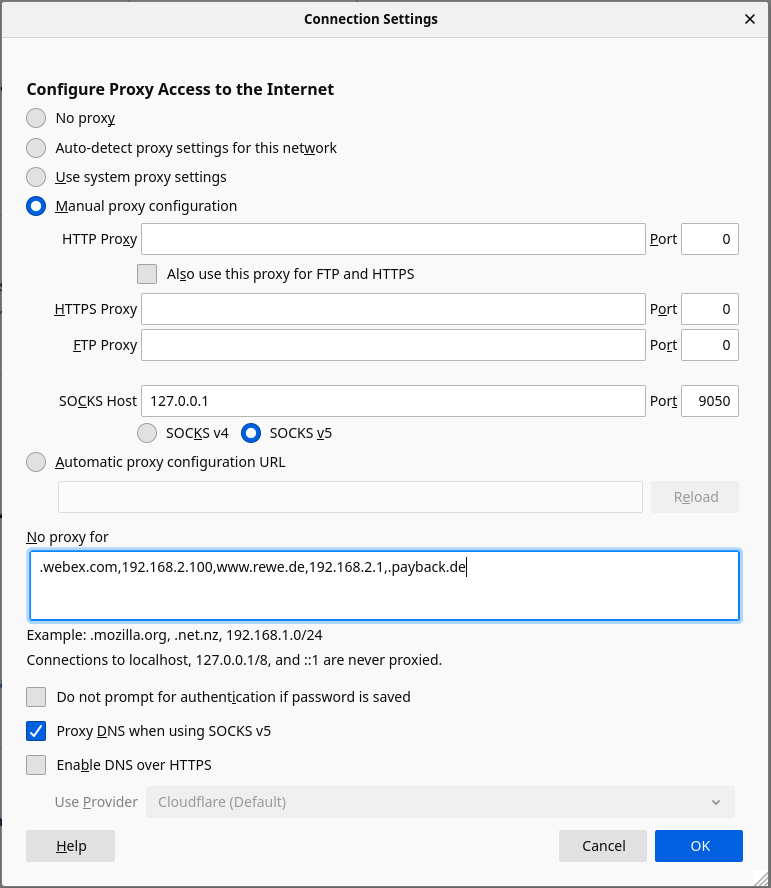The image size is (771, 888).
Task: Select Manual proxy configuration radio button
Action: (x=36, y=206)
